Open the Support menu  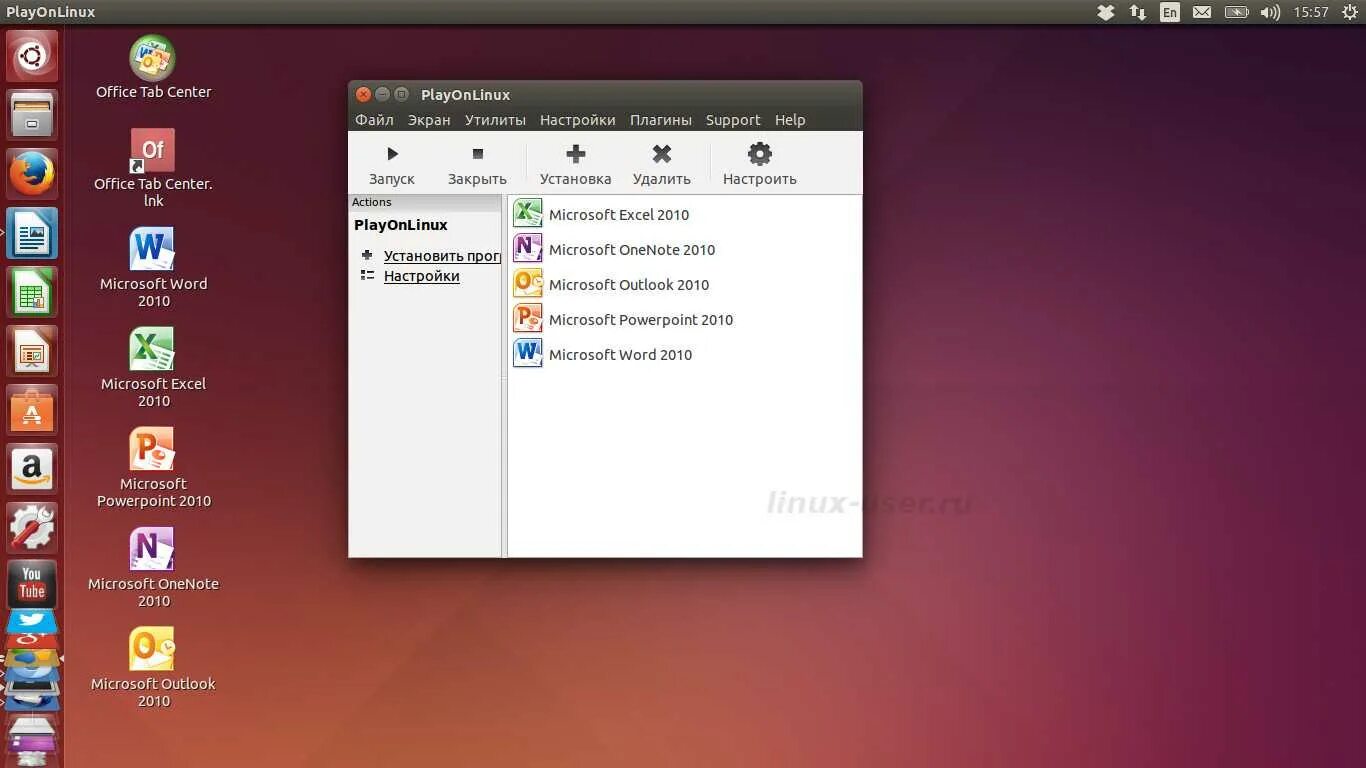733,120
